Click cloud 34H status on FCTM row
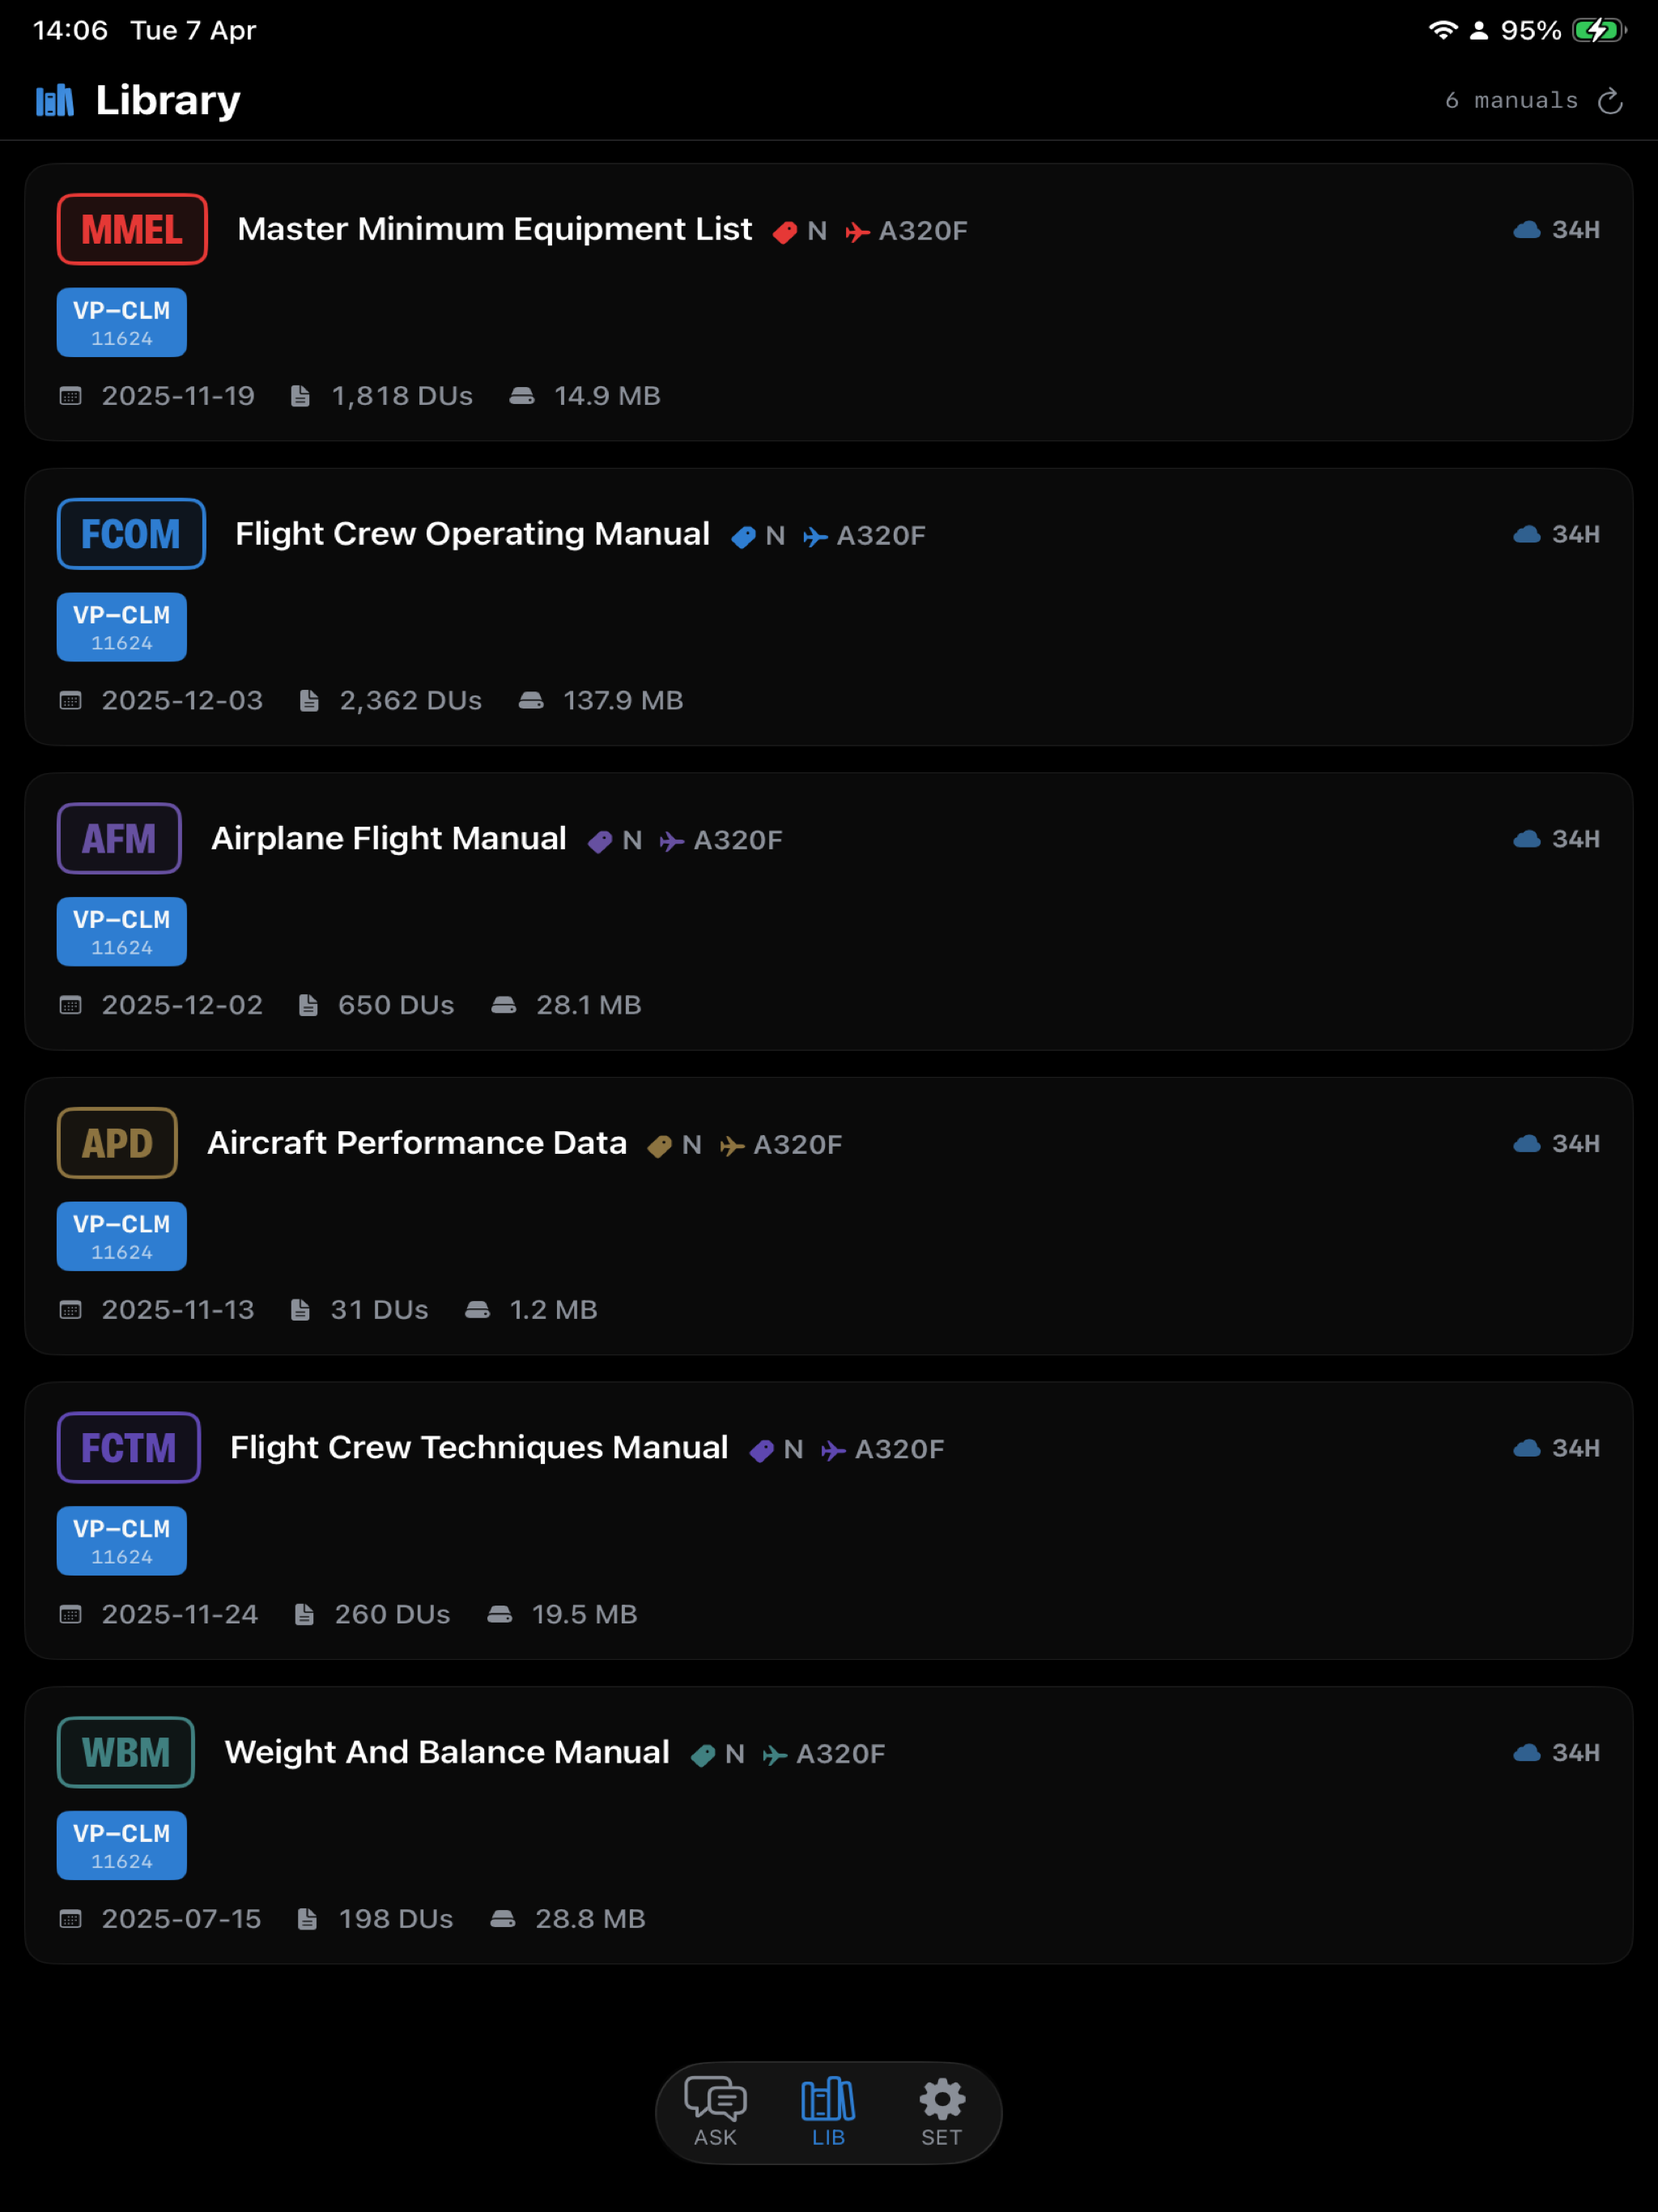1658x2212 pixels. (x=1557, y=1448)
